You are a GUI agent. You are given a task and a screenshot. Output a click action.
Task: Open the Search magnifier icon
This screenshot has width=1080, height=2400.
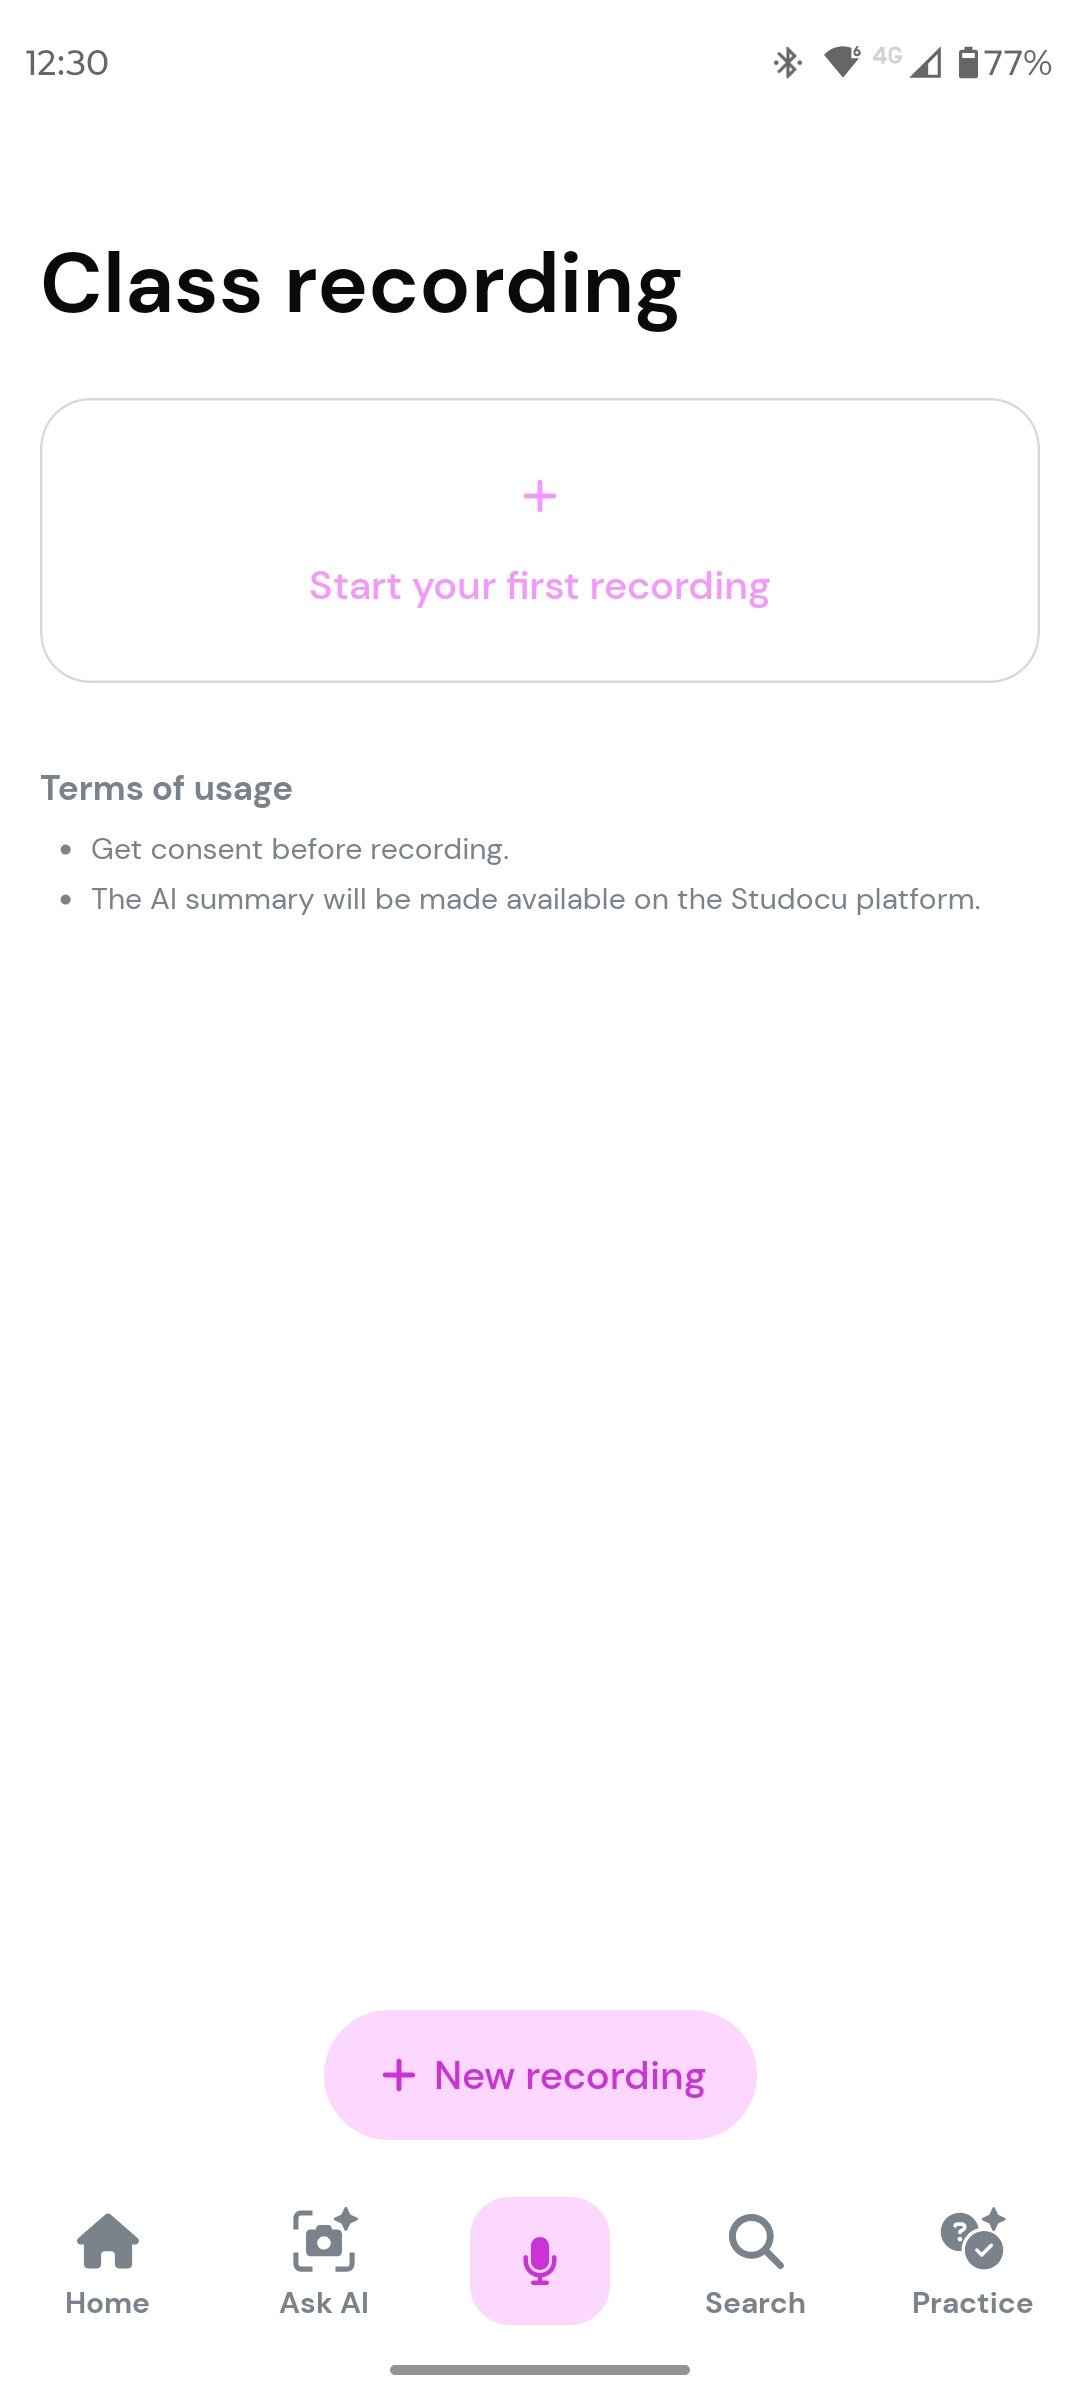pyautogui.click(x=755, y=2241)
